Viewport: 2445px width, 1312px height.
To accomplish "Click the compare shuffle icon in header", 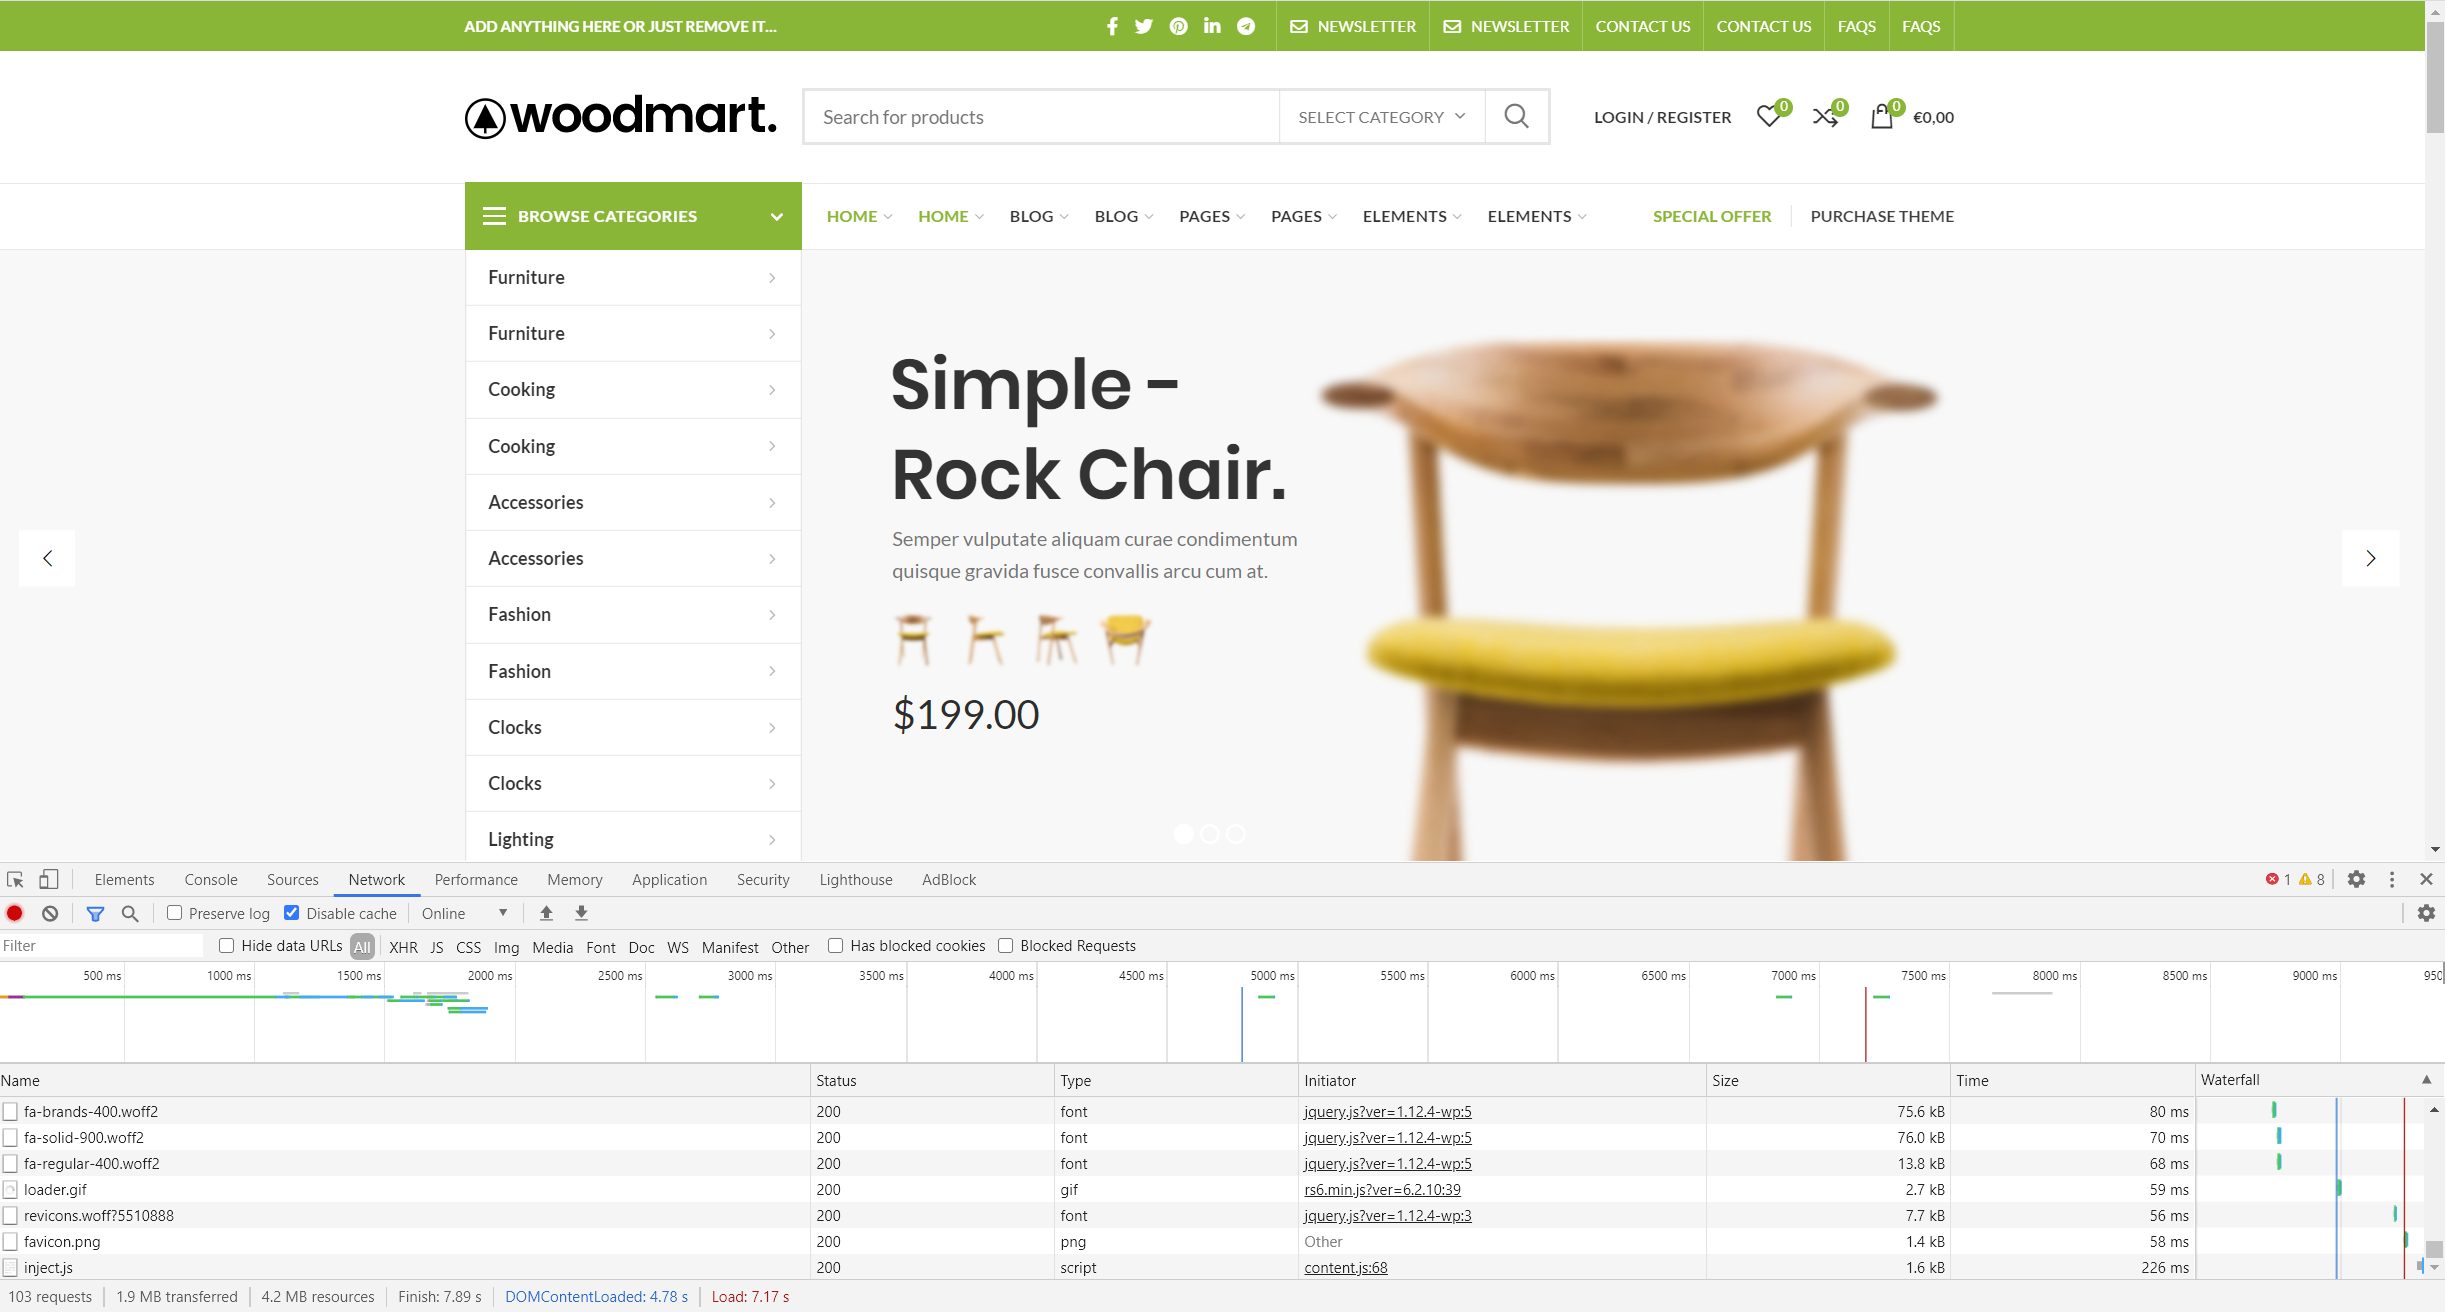I will click(x=1824, y=117).
